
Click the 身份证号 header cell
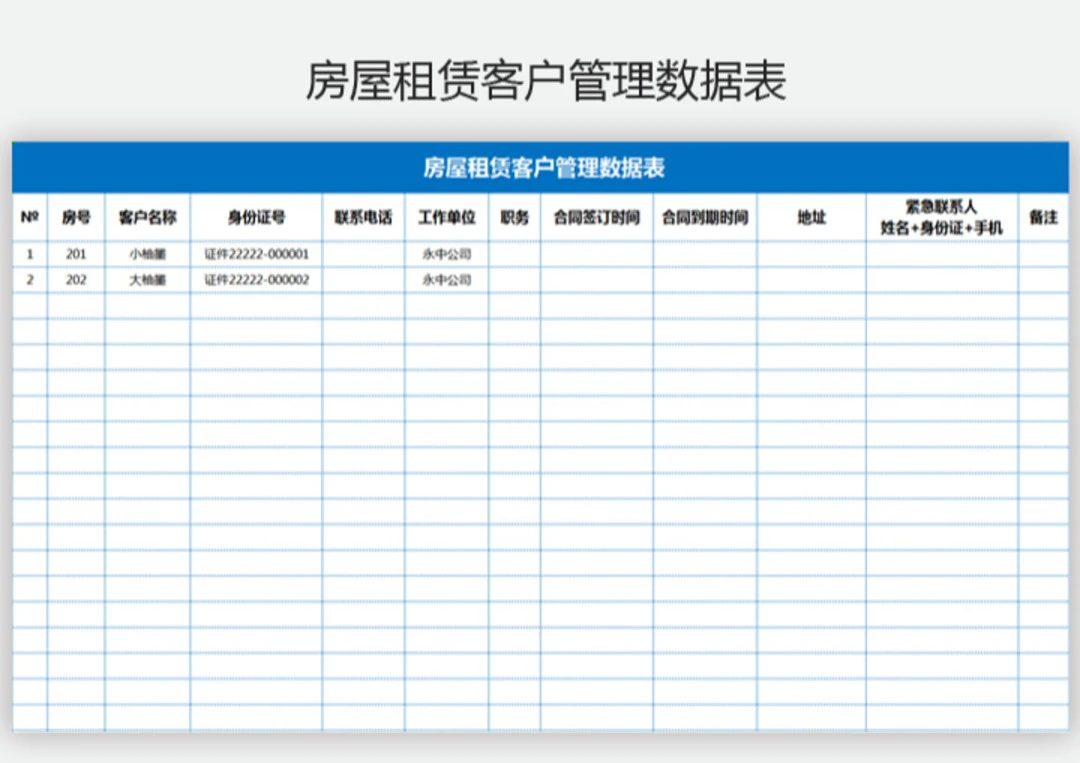[256, 217]
